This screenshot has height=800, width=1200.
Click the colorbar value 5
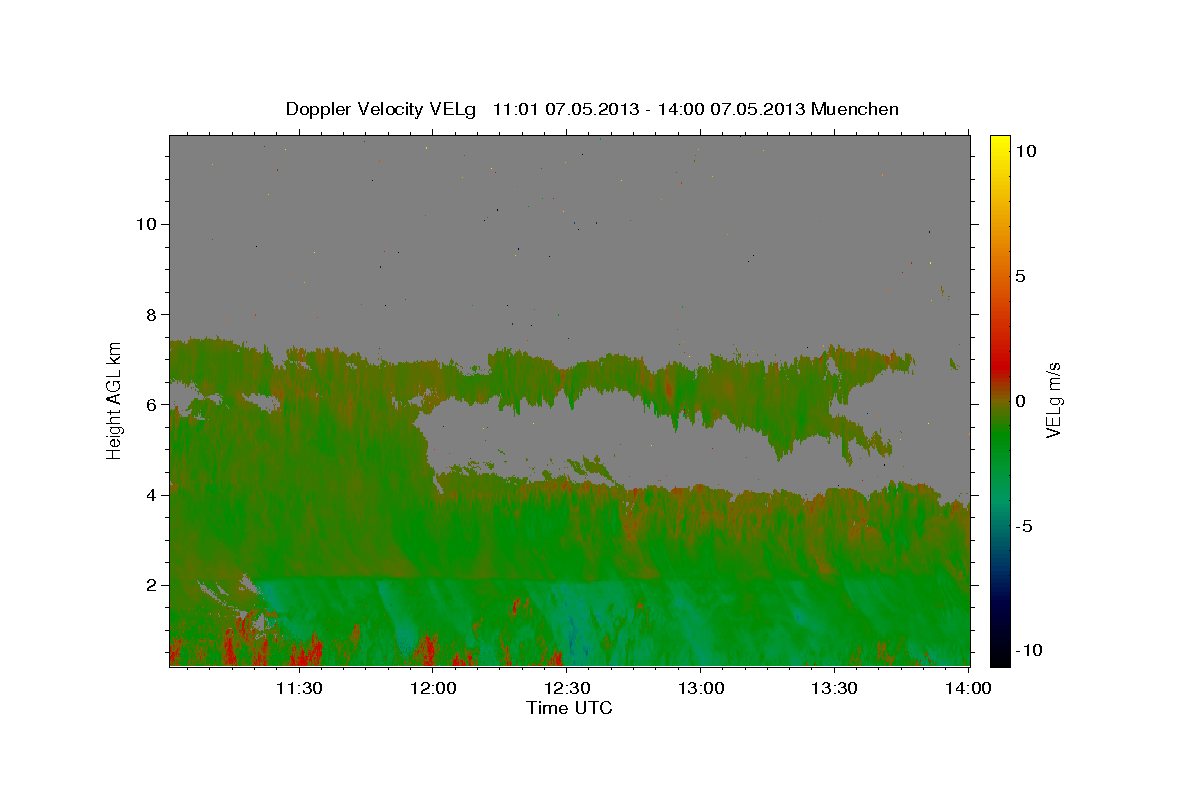(x=1020, y=275)
